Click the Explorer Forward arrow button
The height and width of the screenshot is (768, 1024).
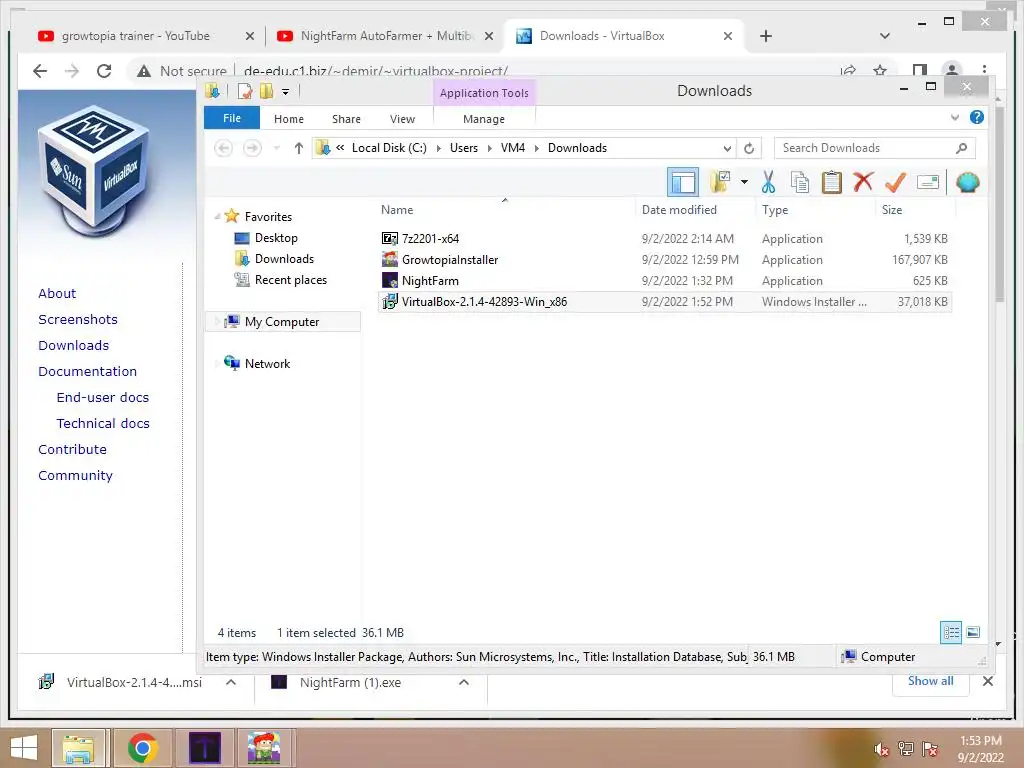coord(252,148)
